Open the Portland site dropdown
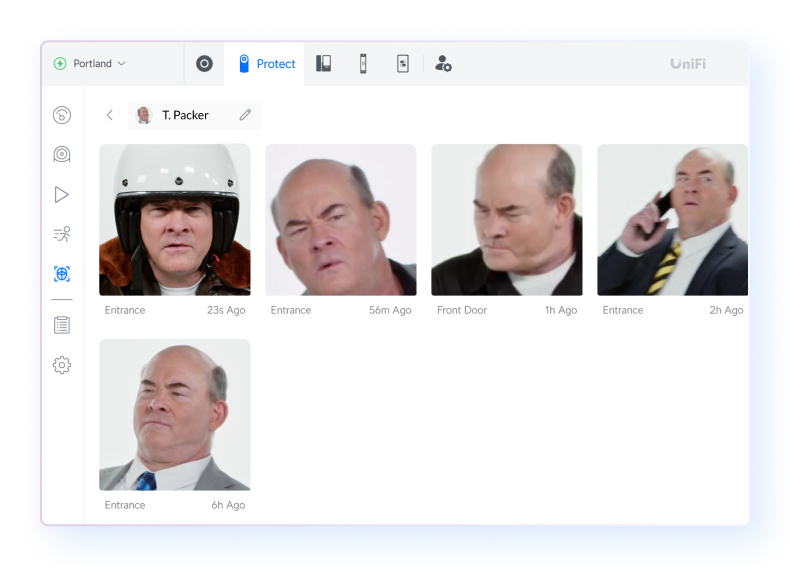 point(91,64)
